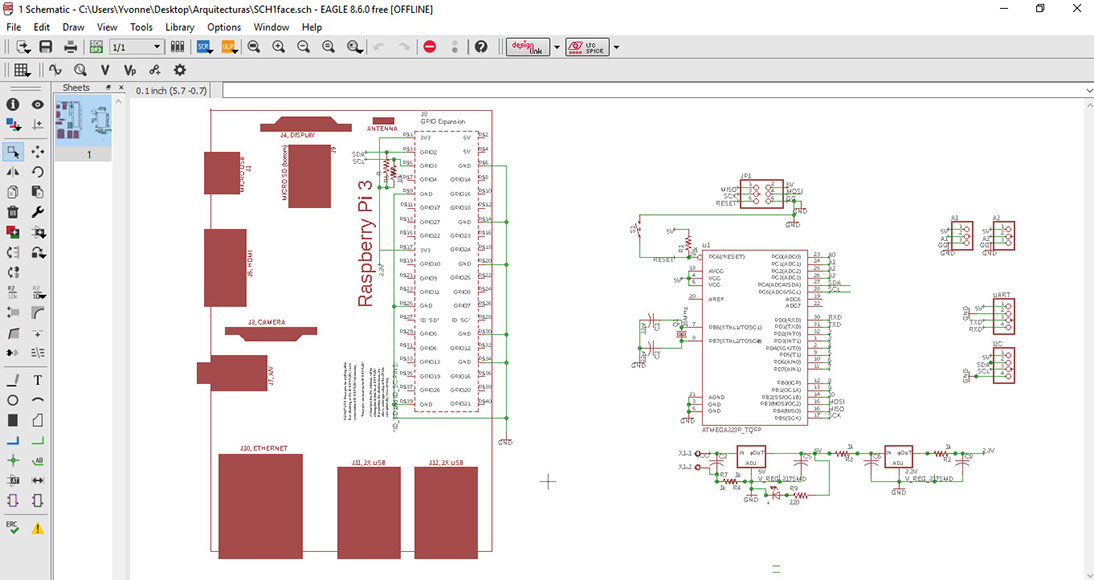Open the simulation settings gear icon
The width and height of the screenshot is (1094, 580).
pyautogui.click(x=180, y=70)
